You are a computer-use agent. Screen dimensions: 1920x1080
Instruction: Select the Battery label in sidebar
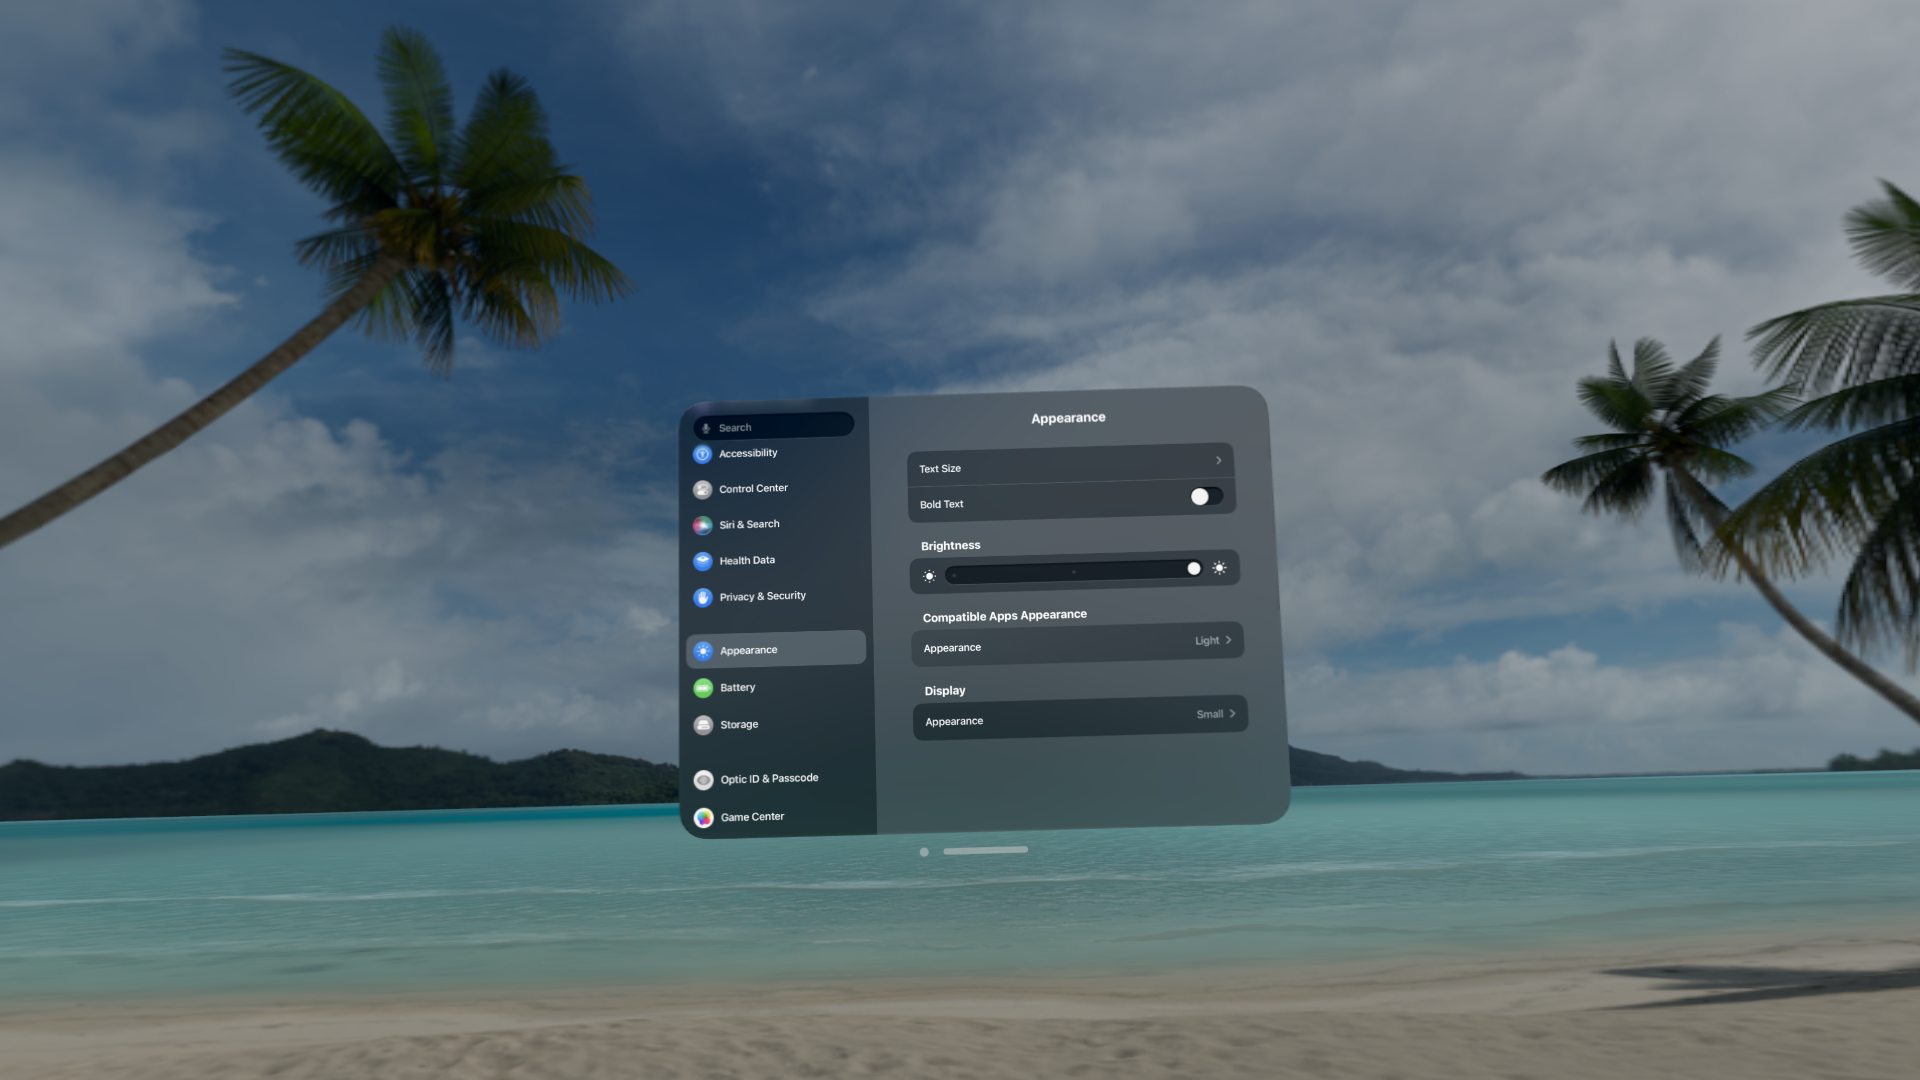coord(738,688)
